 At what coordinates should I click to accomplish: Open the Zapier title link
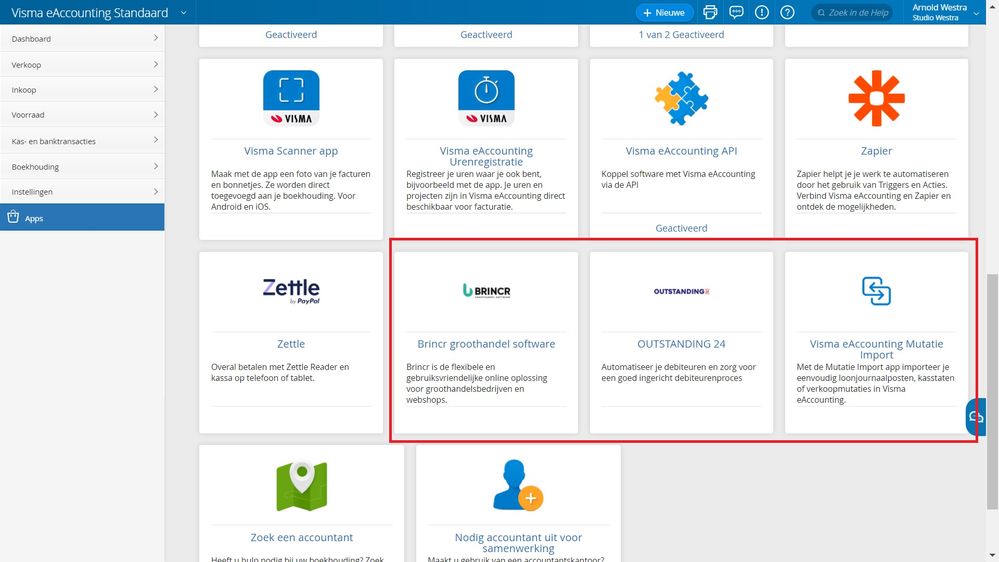876,151
